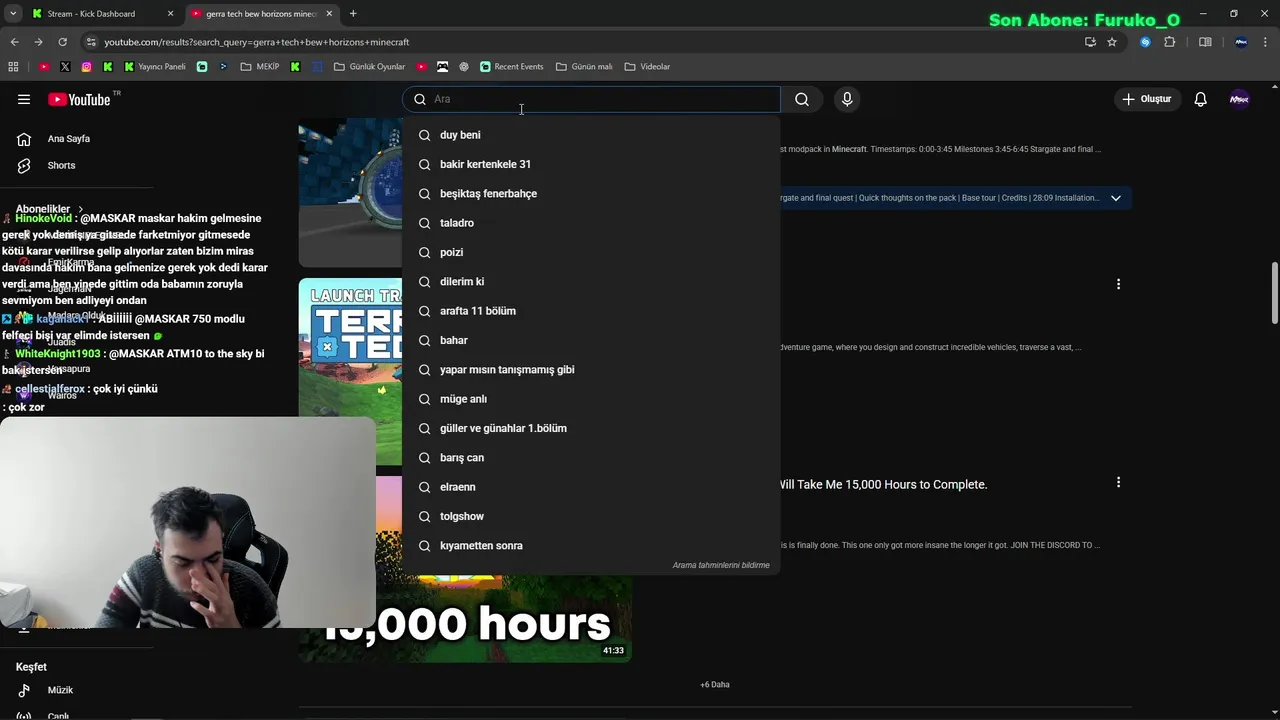1280x720 pixels.
Task: Click the Müzik note icon
Action: [x=24, y=690]
